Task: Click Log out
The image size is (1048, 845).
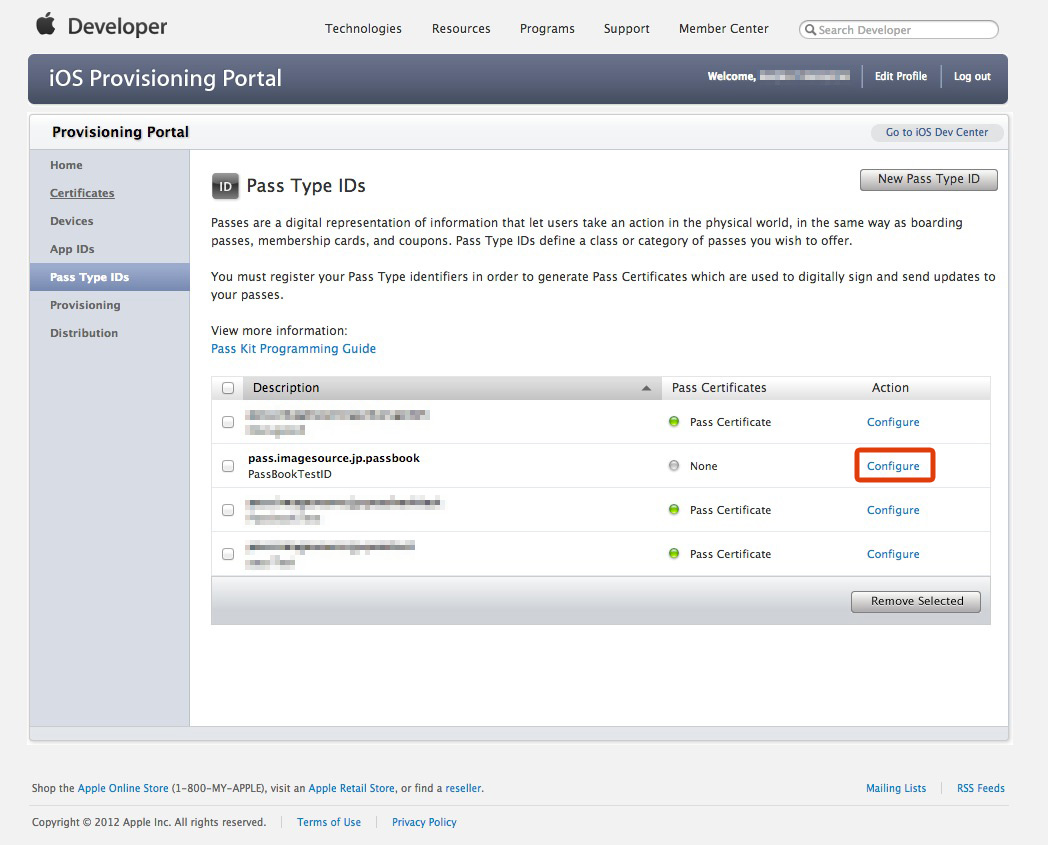Action: (972, 76)
